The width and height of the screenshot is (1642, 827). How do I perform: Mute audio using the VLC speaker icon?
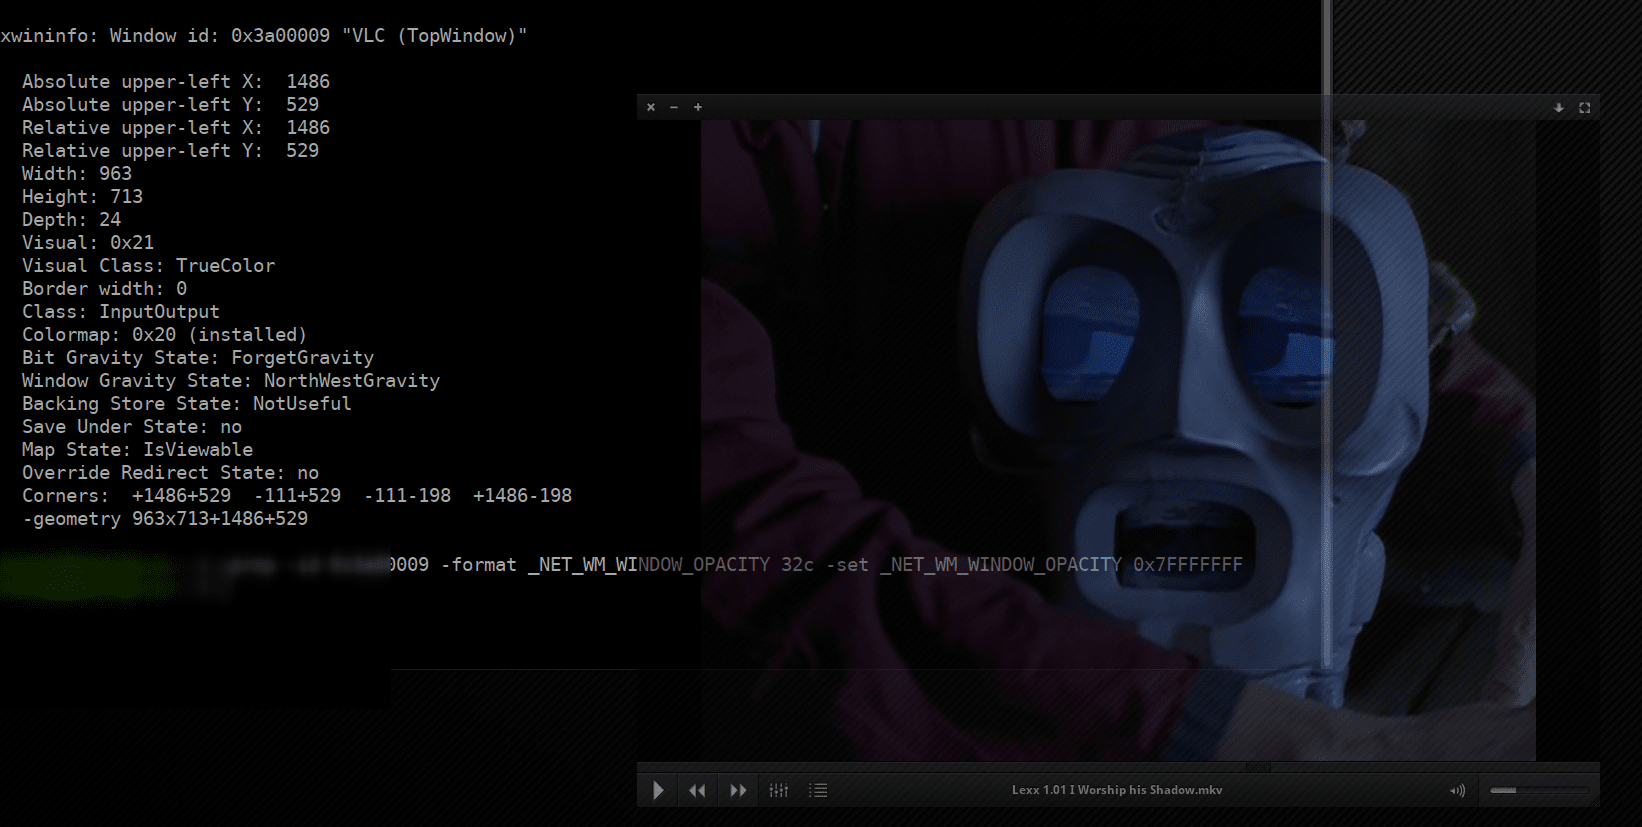1457,790
